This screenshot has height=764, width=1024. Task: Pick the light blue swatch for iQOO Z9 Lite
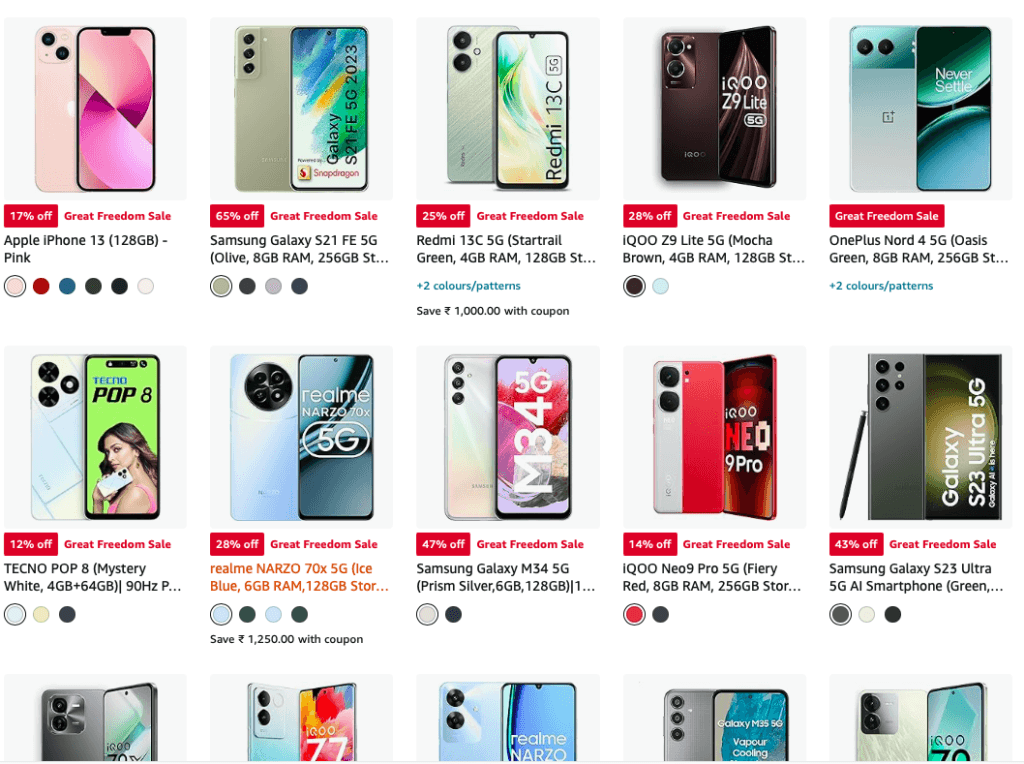(x=660, y=286)
